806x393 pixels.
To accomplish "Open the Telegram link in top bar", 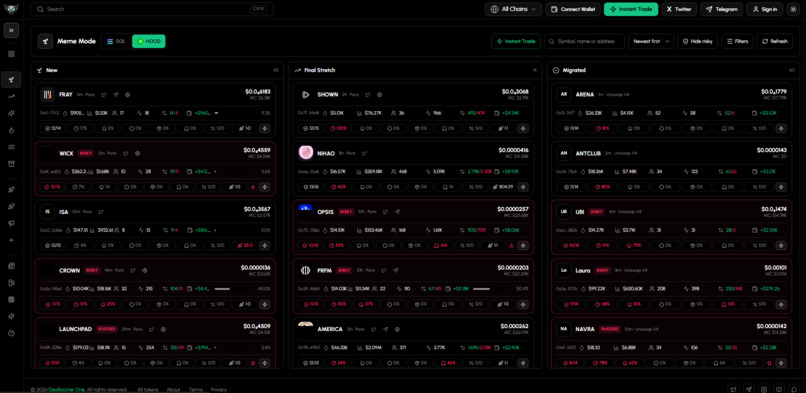I will pyautogui.click(x=722, y=9).
